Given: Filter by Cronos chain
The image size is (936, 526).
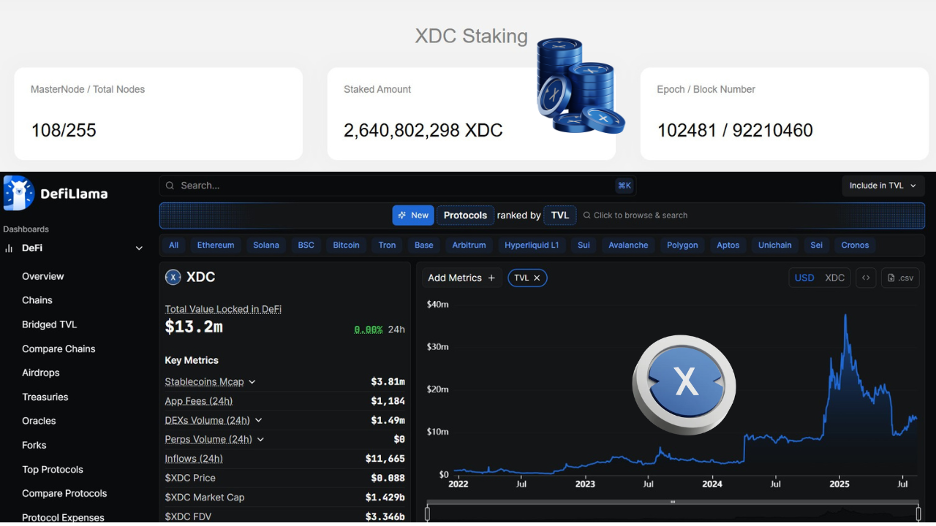Looking at the screenshot, I should pos(855,245).
